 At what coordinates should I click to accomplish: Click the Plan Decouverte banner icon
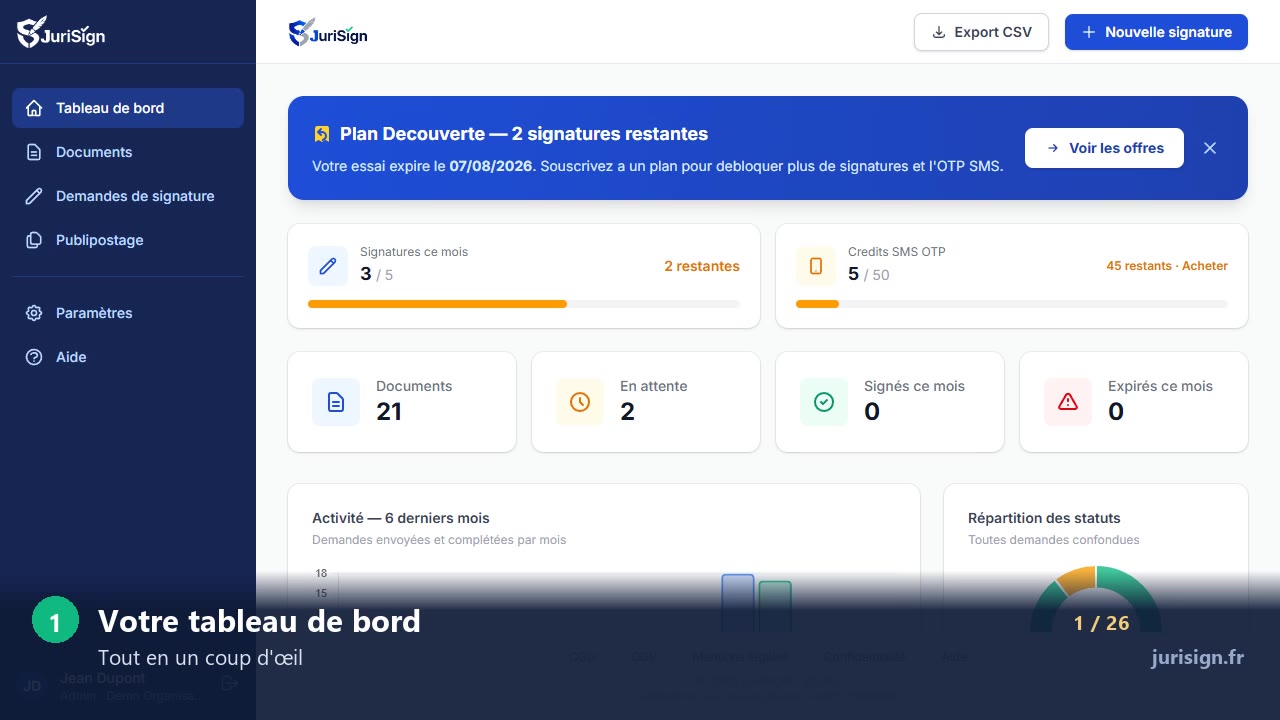[322, 134]
